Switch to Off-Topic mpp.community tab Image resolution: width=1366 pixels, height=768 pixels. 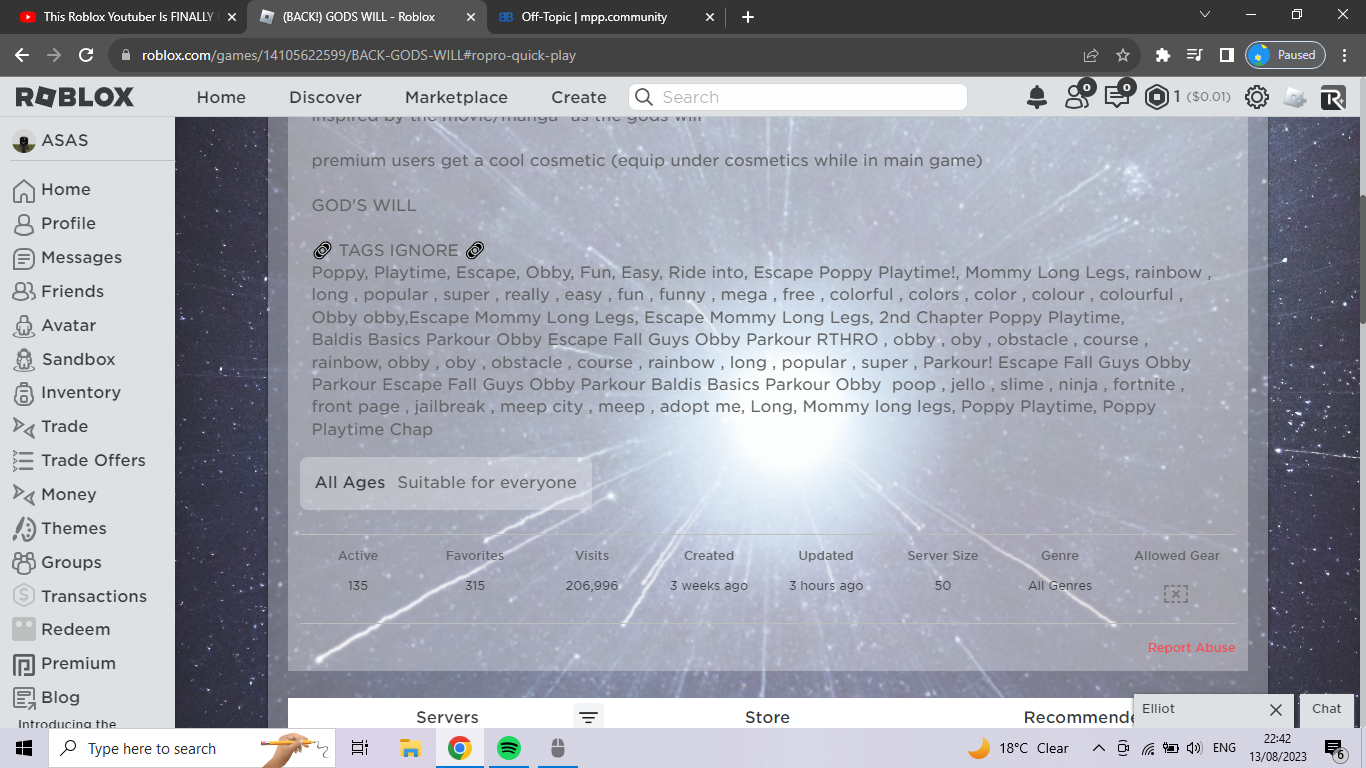pyautogui.click(x=607, y=17)
